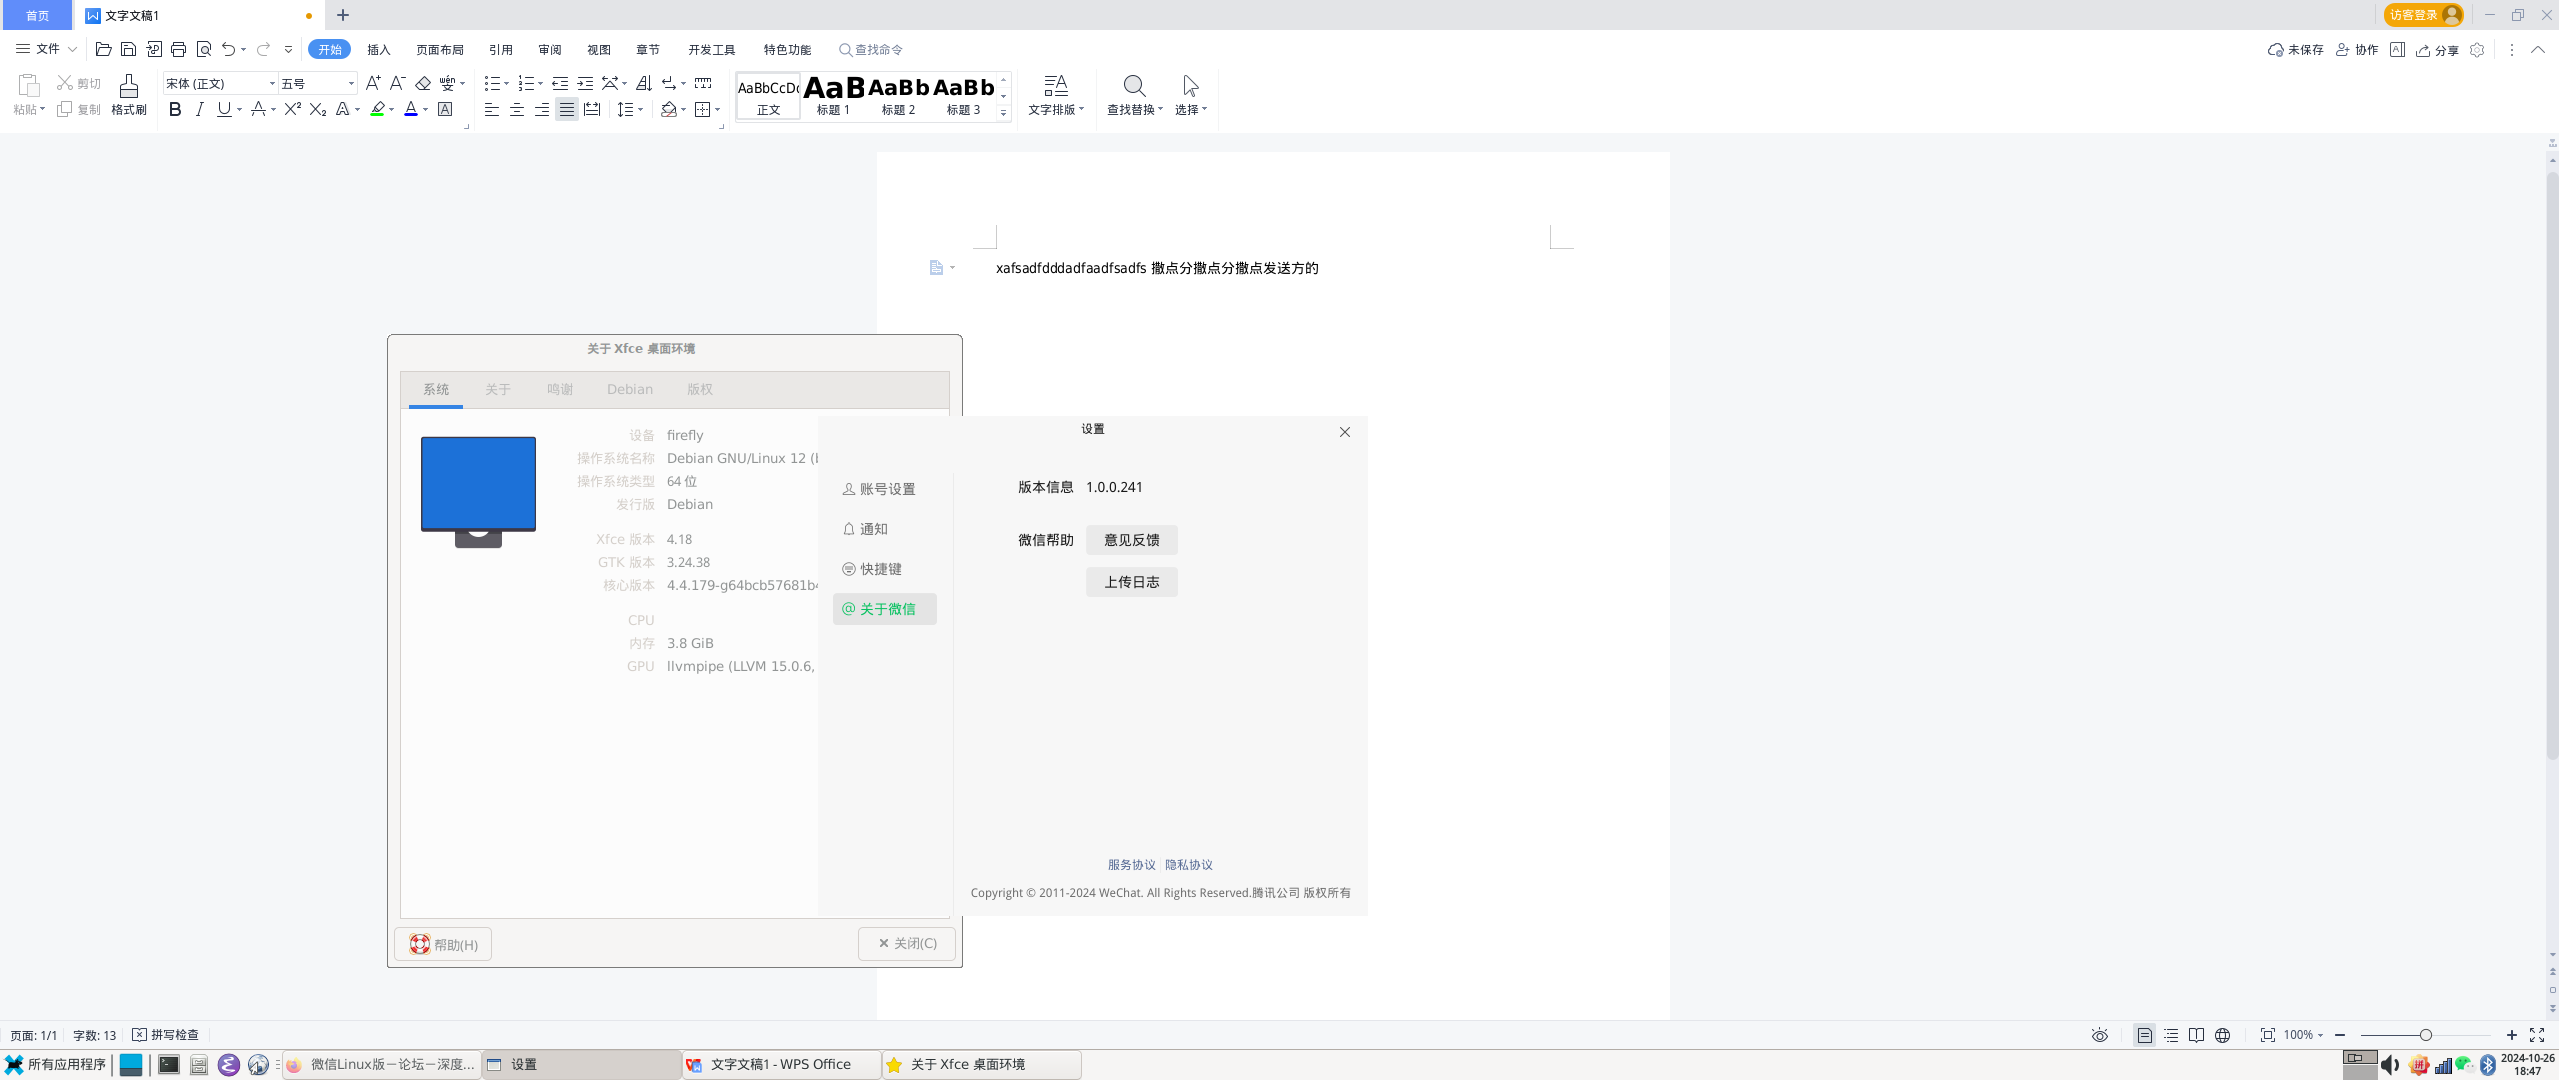This screenshot has height=1080, width=2559.
Task: Click the zoom slider handle in status bar
Action: click(2425, 1035)
